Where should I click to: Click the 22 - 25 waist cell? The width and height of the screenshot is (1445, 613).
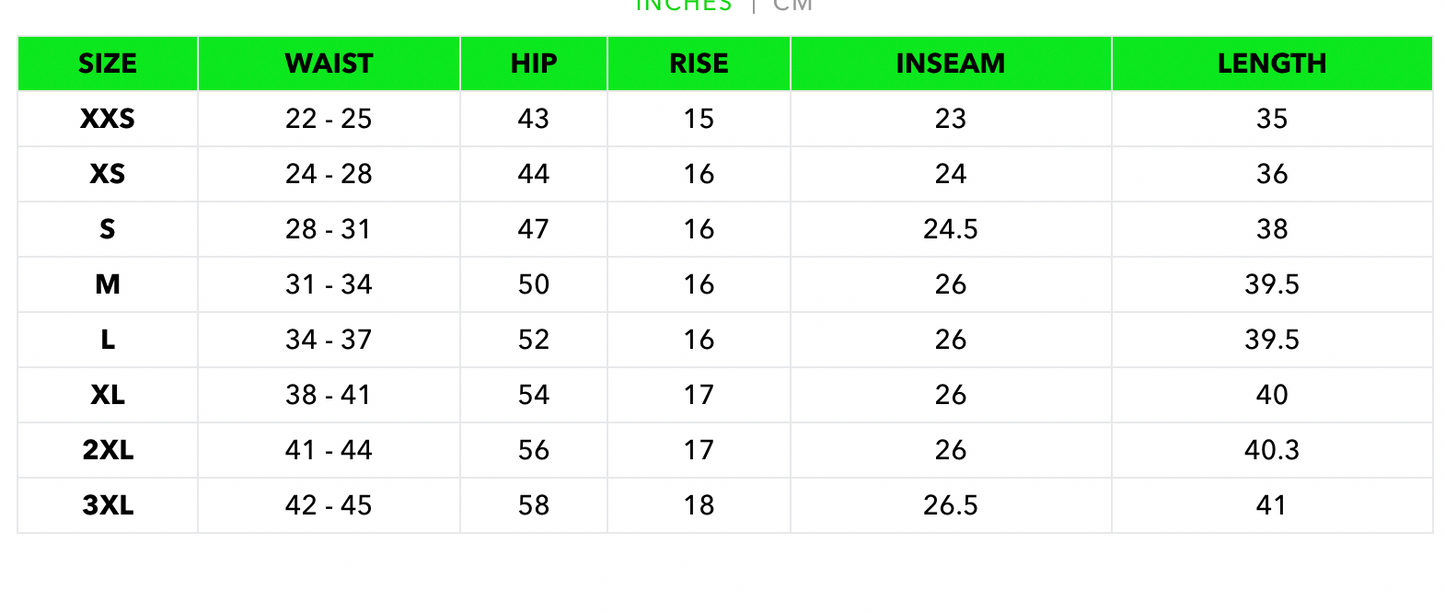[328, 119]
